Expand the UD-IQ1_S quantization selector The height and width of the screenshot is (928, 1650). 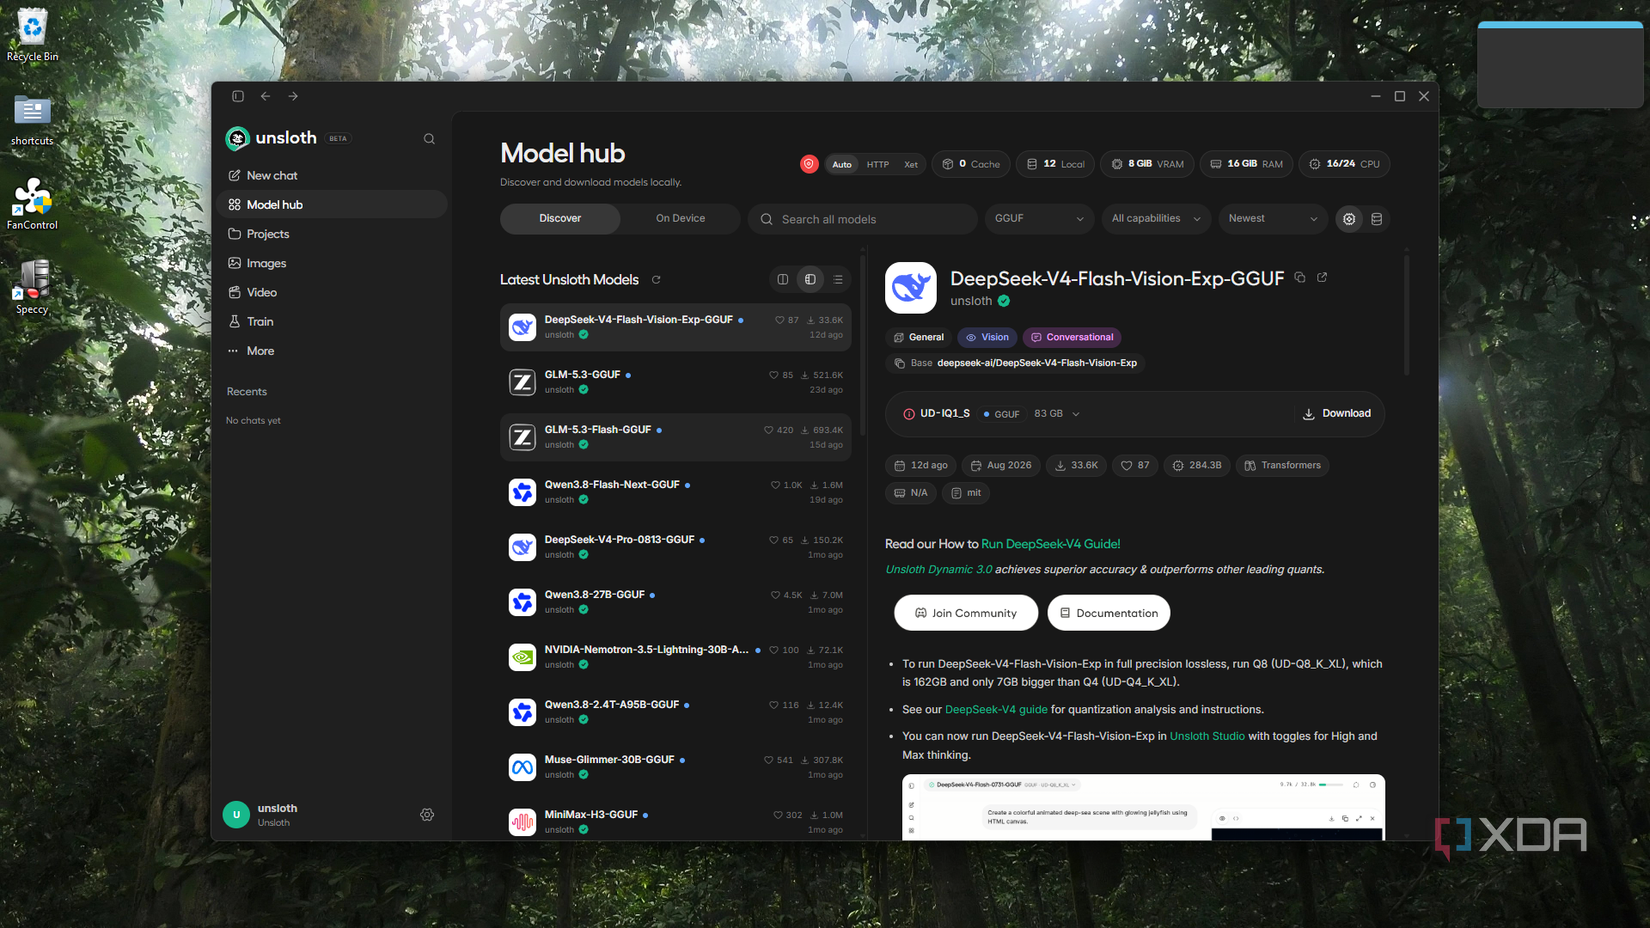[992, 414]
